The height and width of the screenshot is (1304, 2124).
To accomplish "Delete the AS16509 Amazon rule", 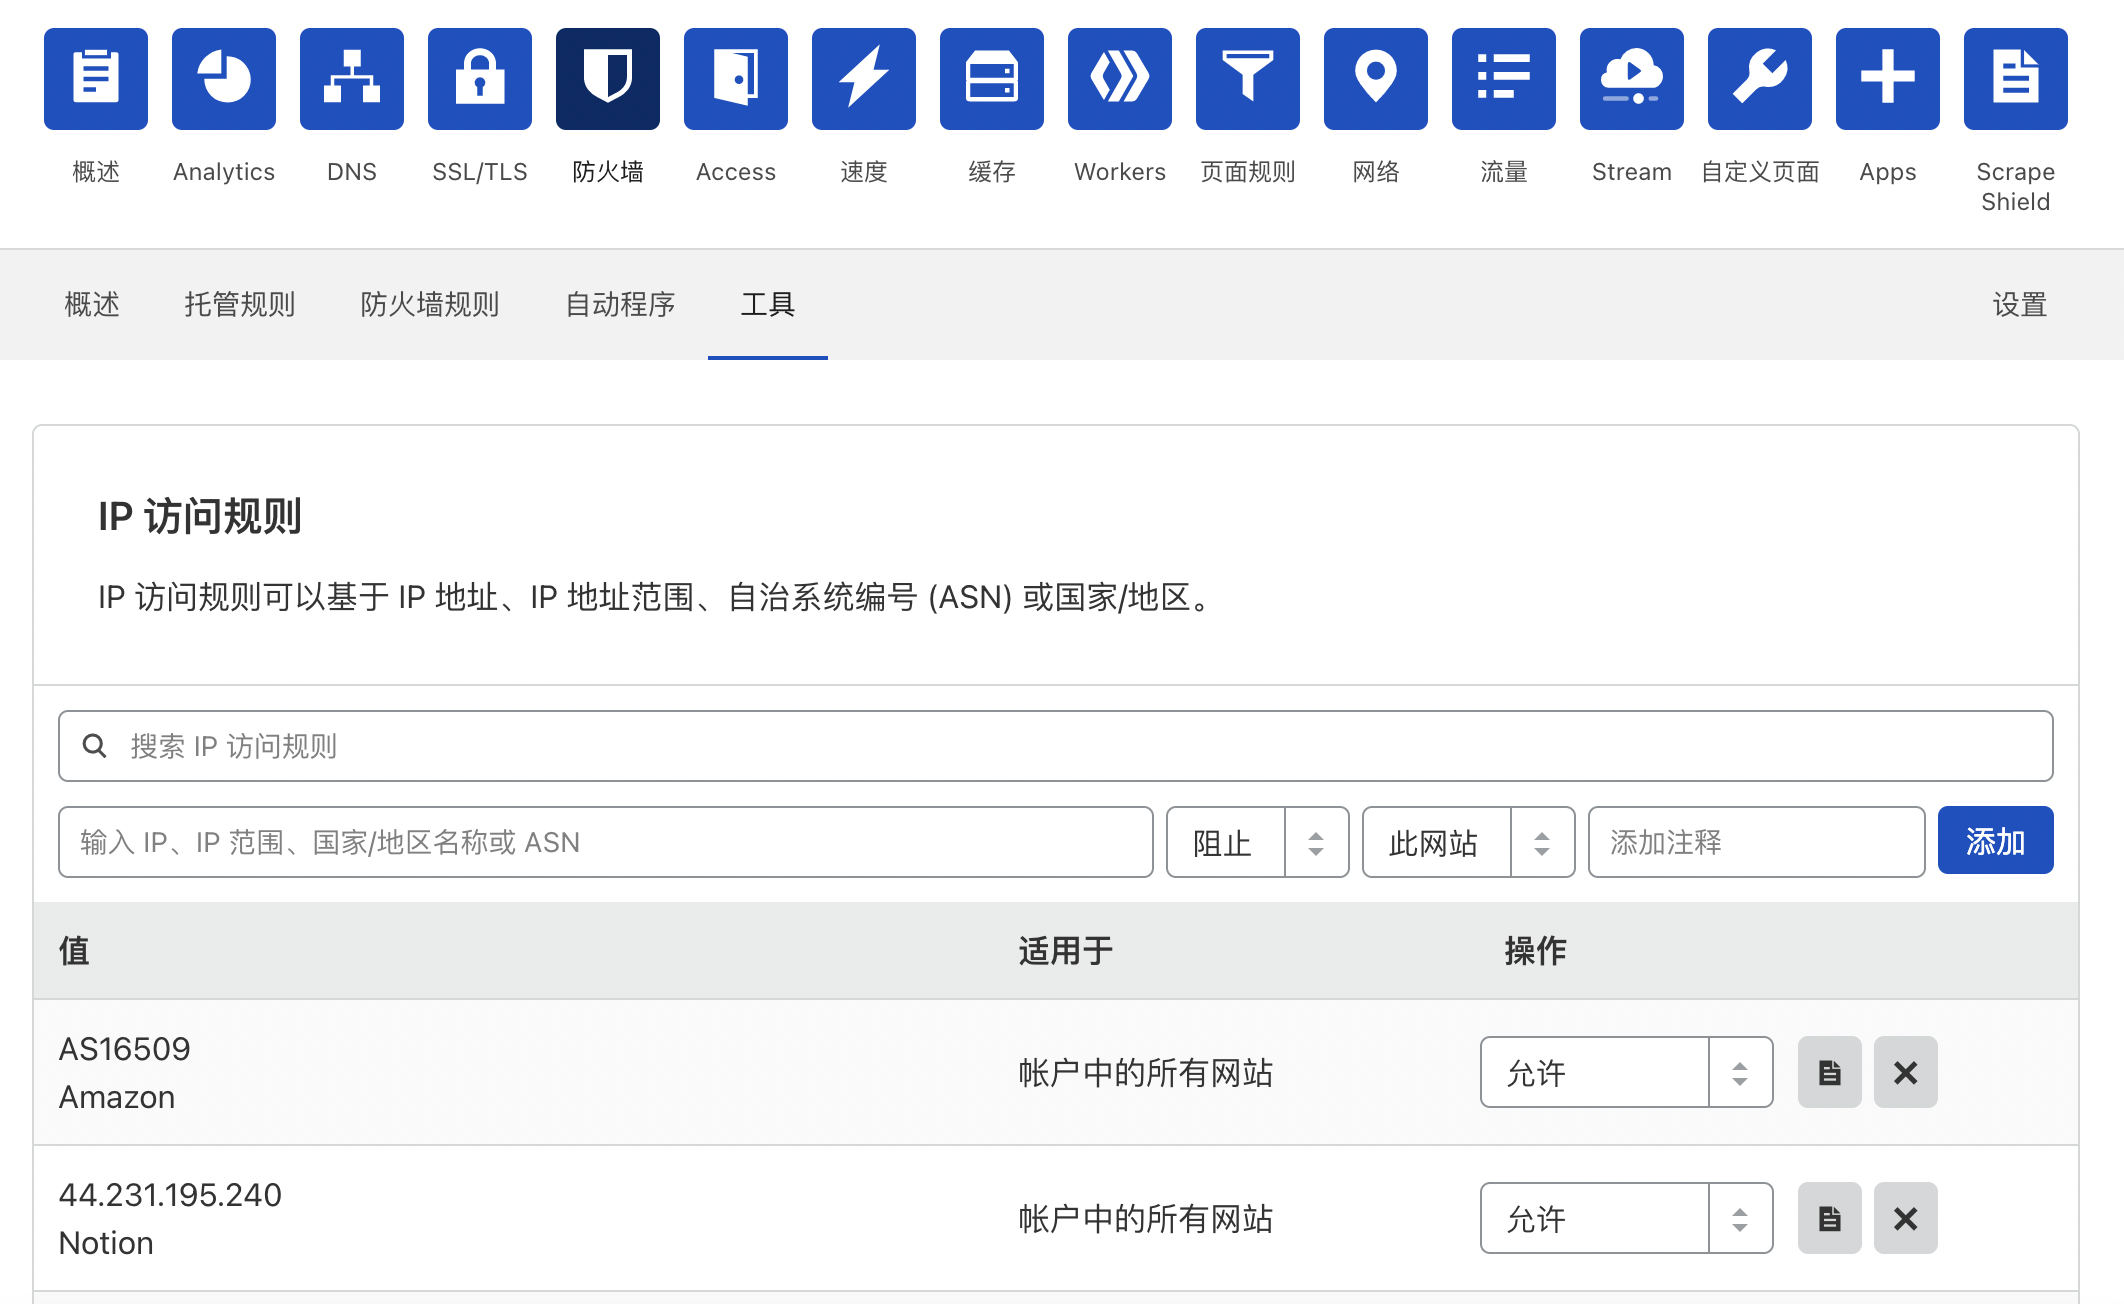I will [1906, 1072].
